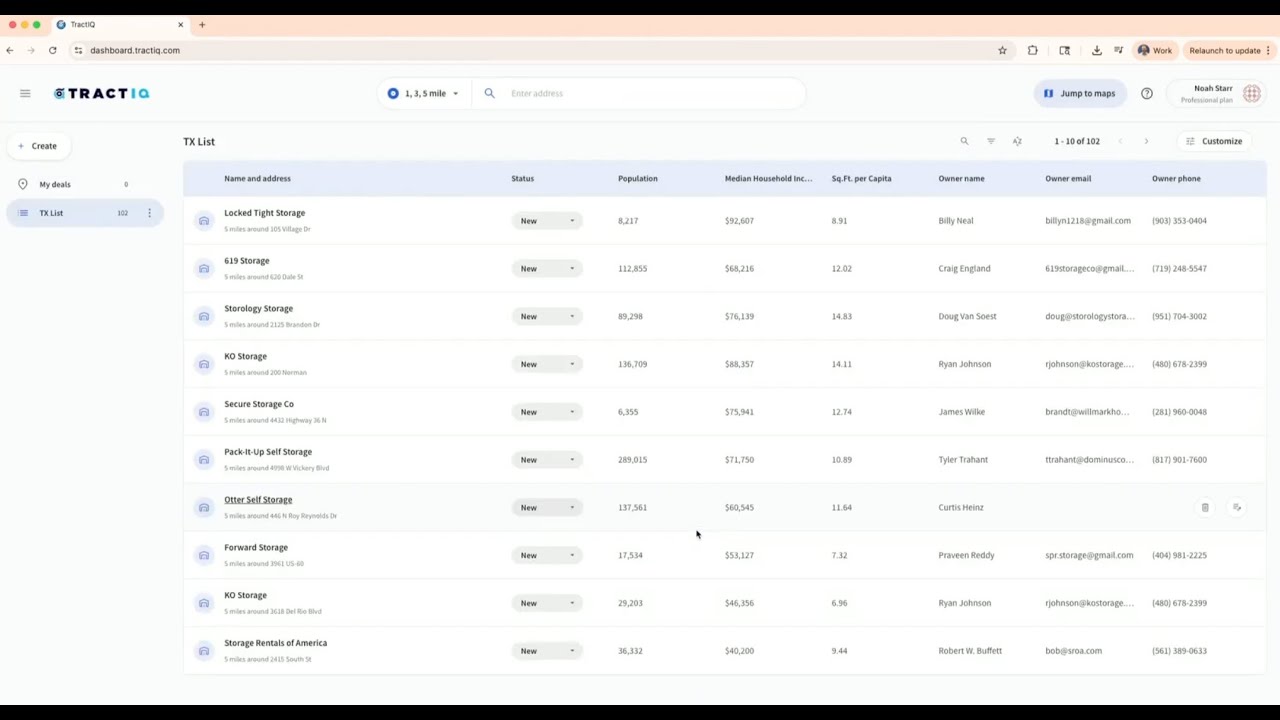Viewport: 1280px width, 720px height.
Task: Open the browser downloads icon
Action: point(1096,50)
